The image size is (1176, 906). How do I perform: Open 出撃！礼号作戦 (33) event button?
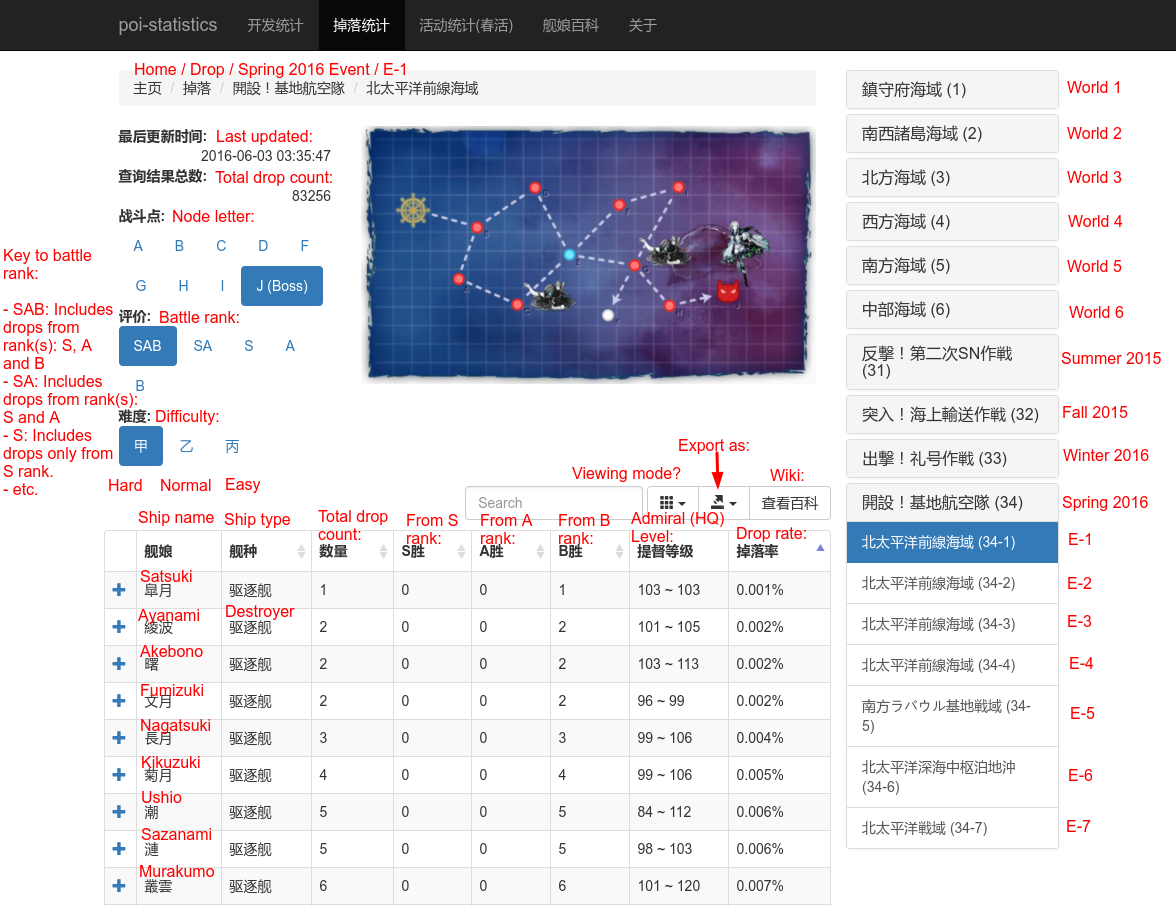pos(952,458)
